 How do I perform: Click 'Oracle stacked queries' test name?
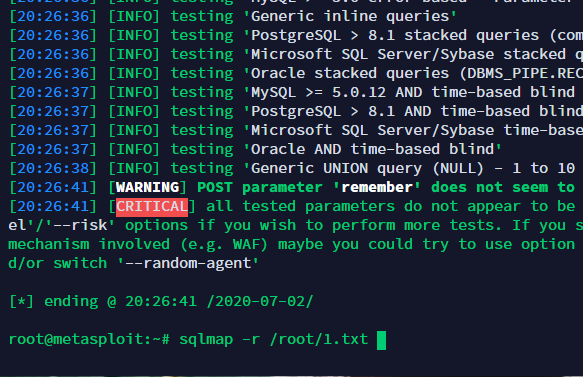350,73
